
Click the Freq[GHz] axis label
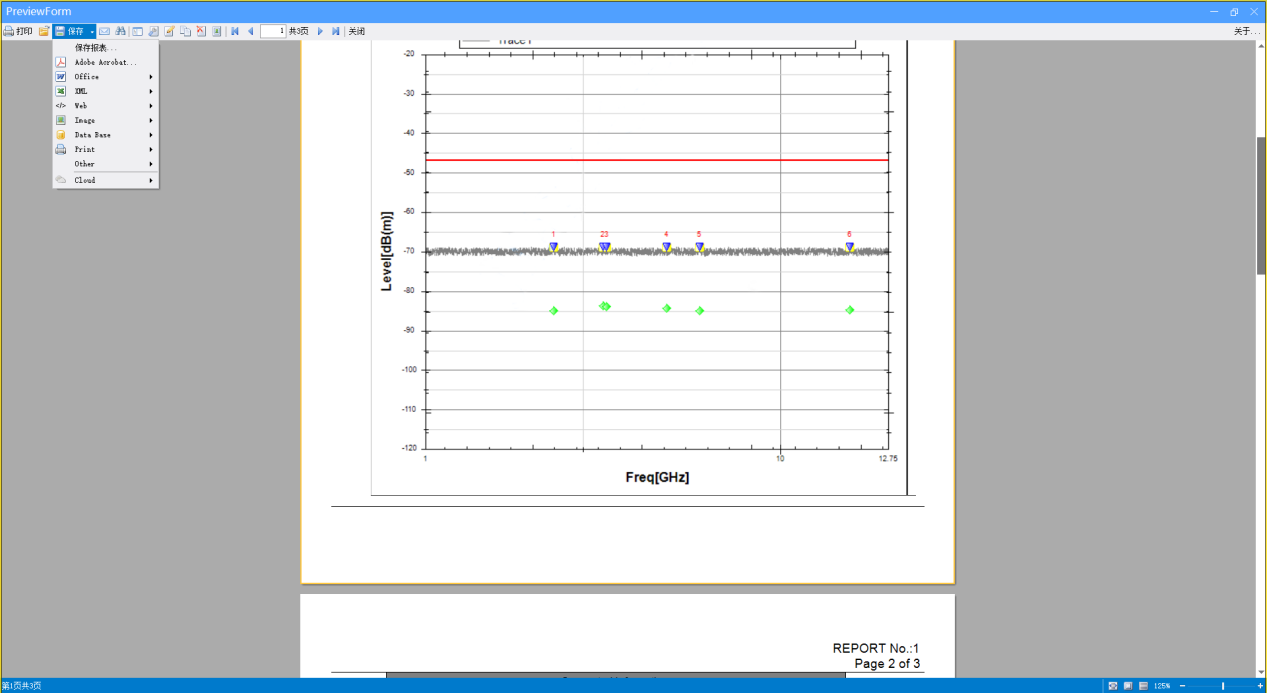[x=657, y=477]
